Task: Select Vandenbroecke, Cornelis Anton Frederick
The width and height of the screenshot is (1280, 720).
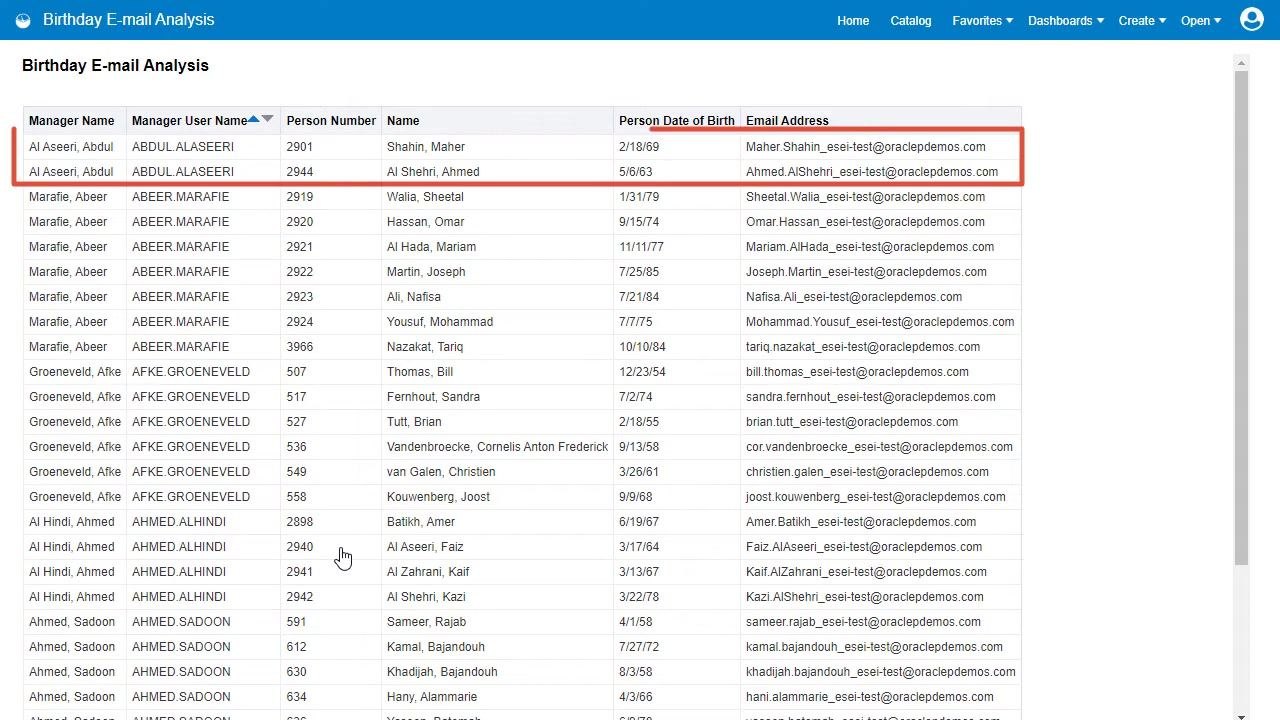Action: click(x=497, y=447)
